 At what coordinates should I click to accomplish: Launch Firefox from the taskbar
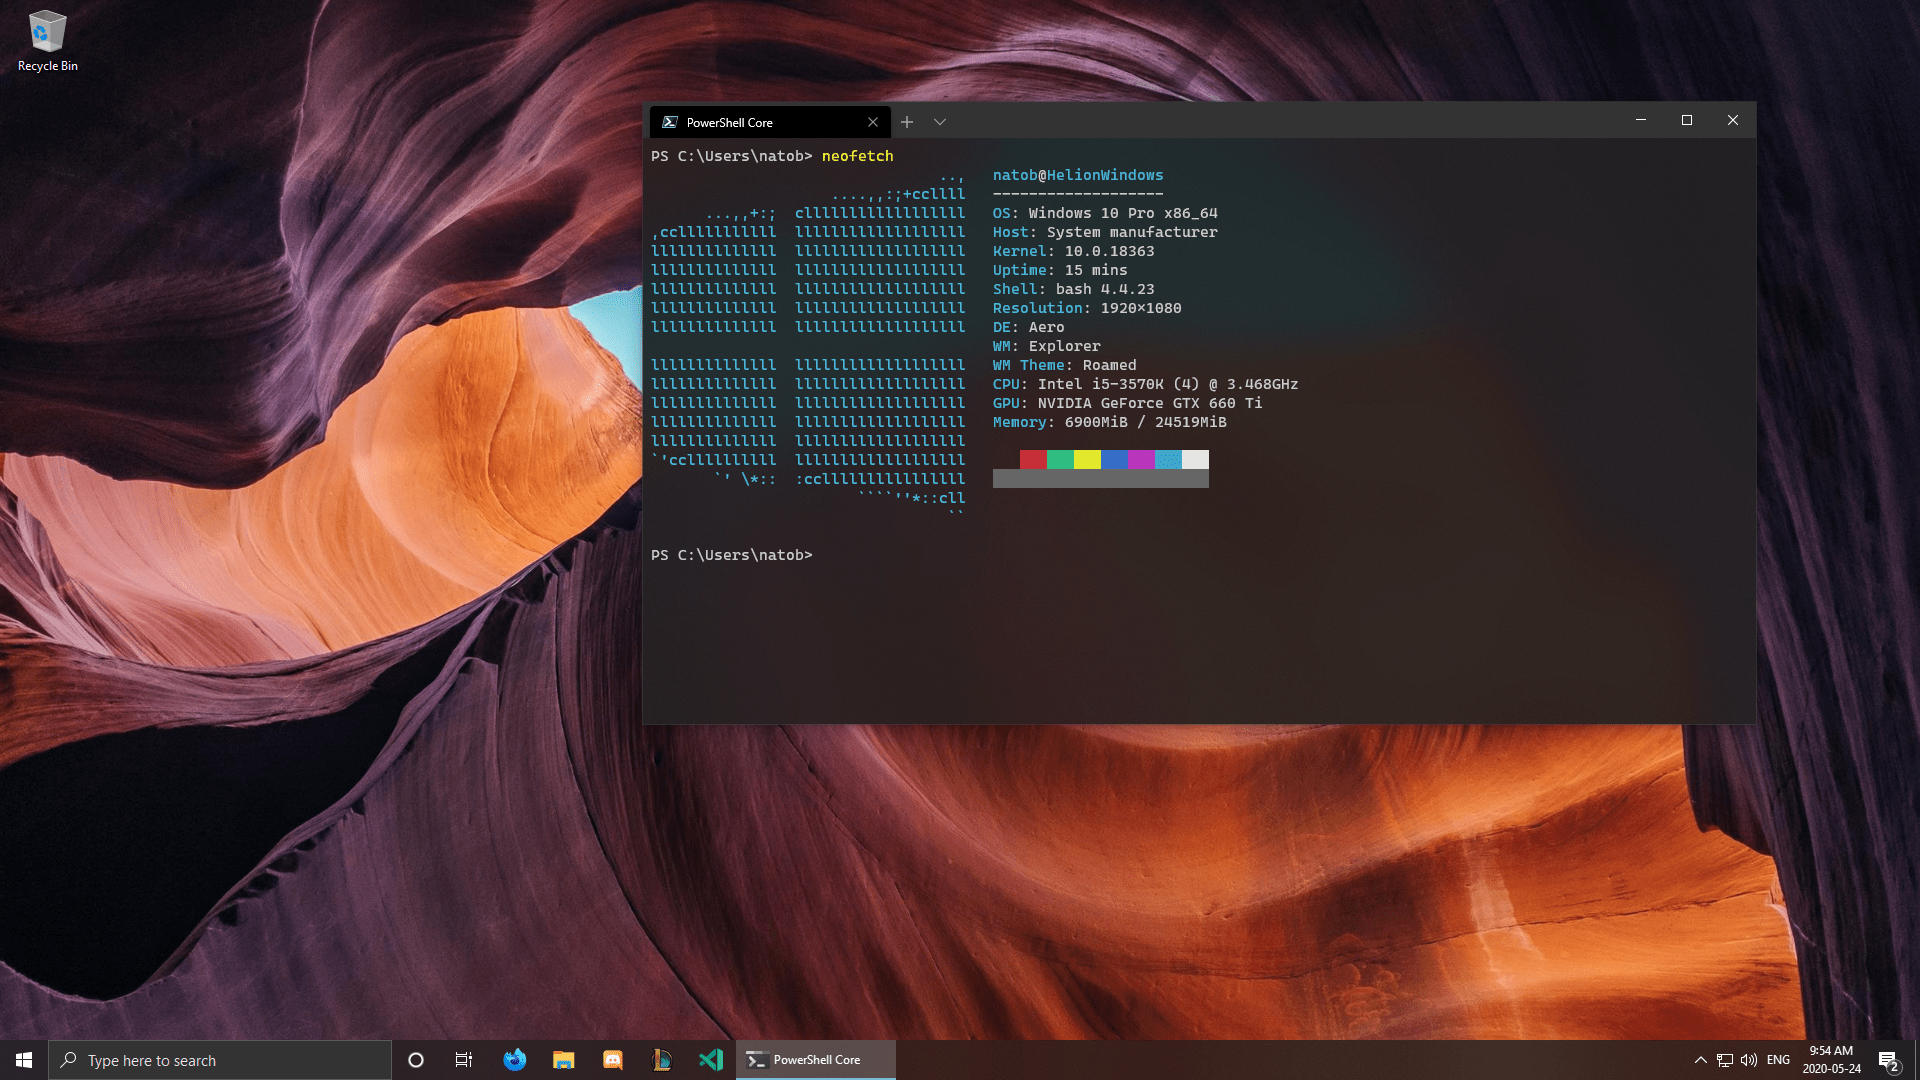(514, 1060)
